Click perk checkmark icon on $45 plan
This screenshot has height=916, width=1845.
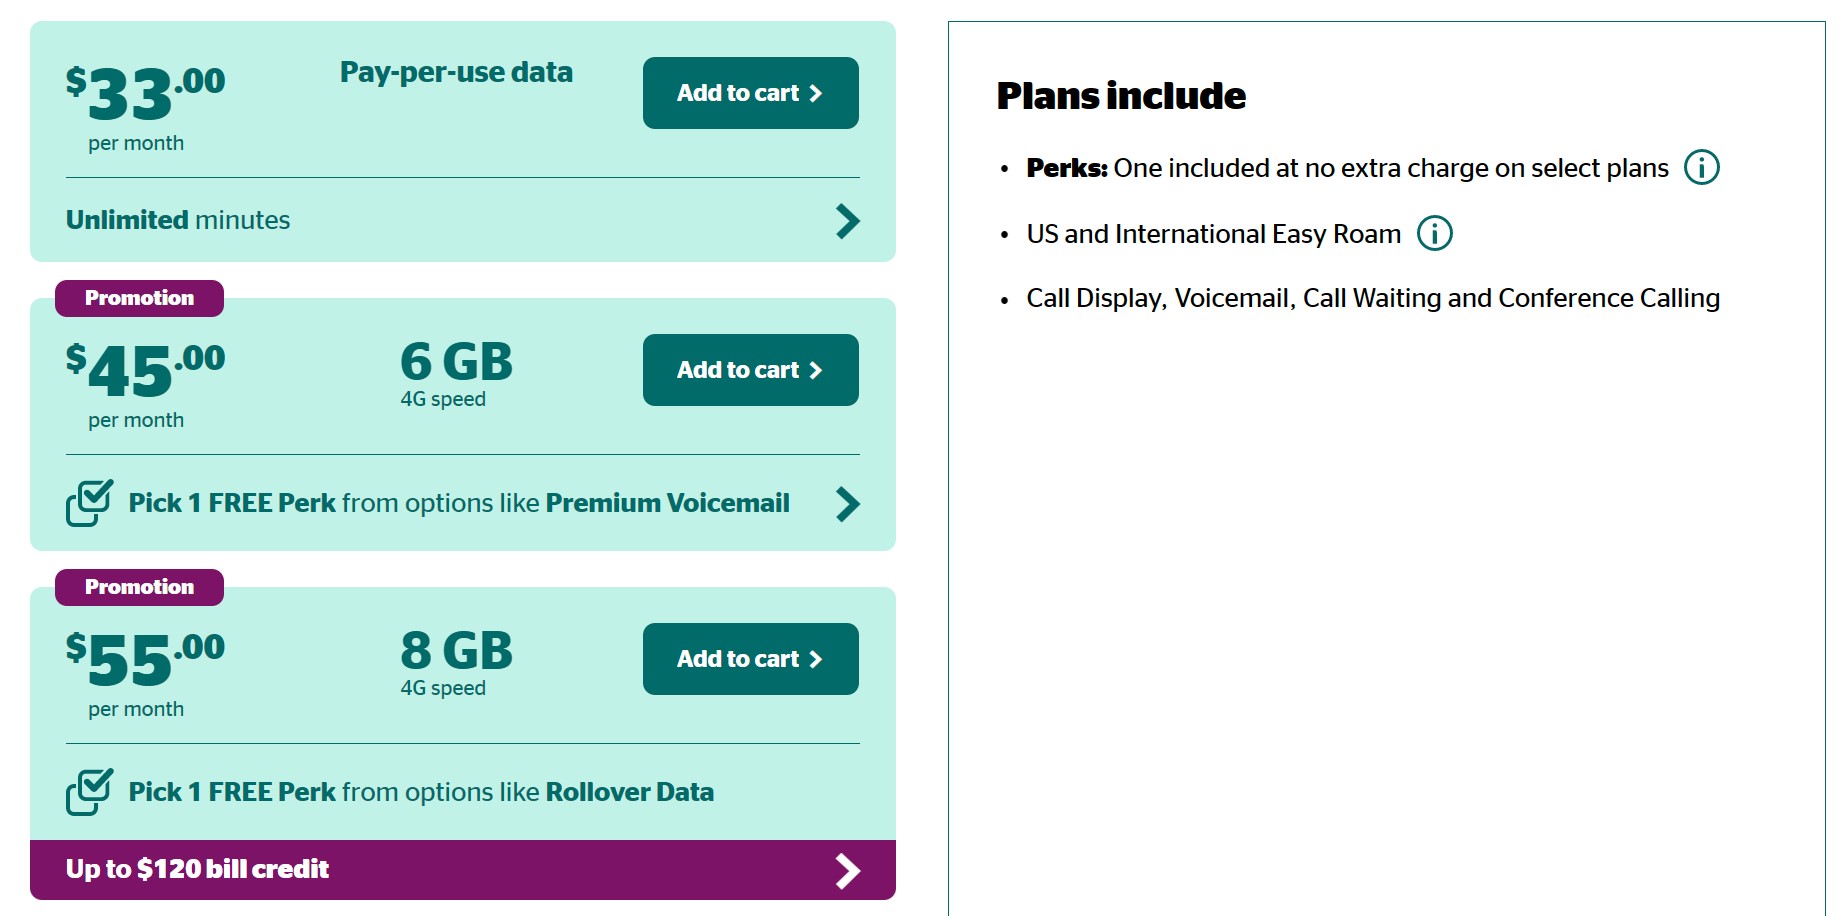click(89, 503)
